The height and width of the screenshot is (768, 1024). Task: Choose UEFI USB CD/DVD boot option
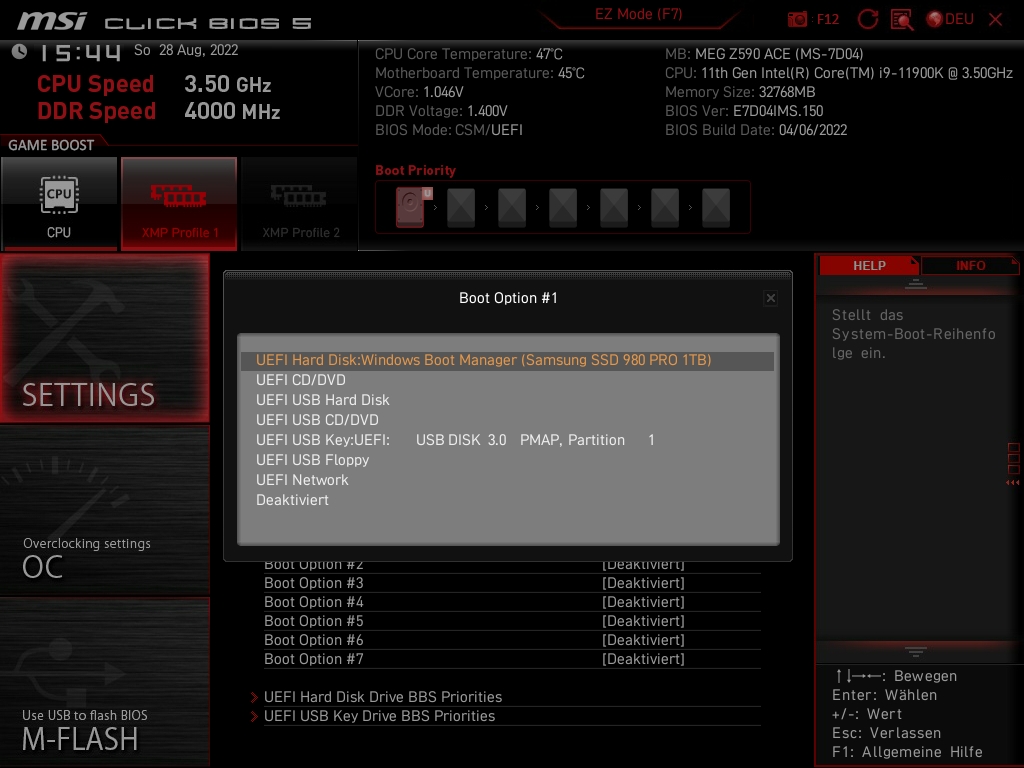click(x=507, y=420)
